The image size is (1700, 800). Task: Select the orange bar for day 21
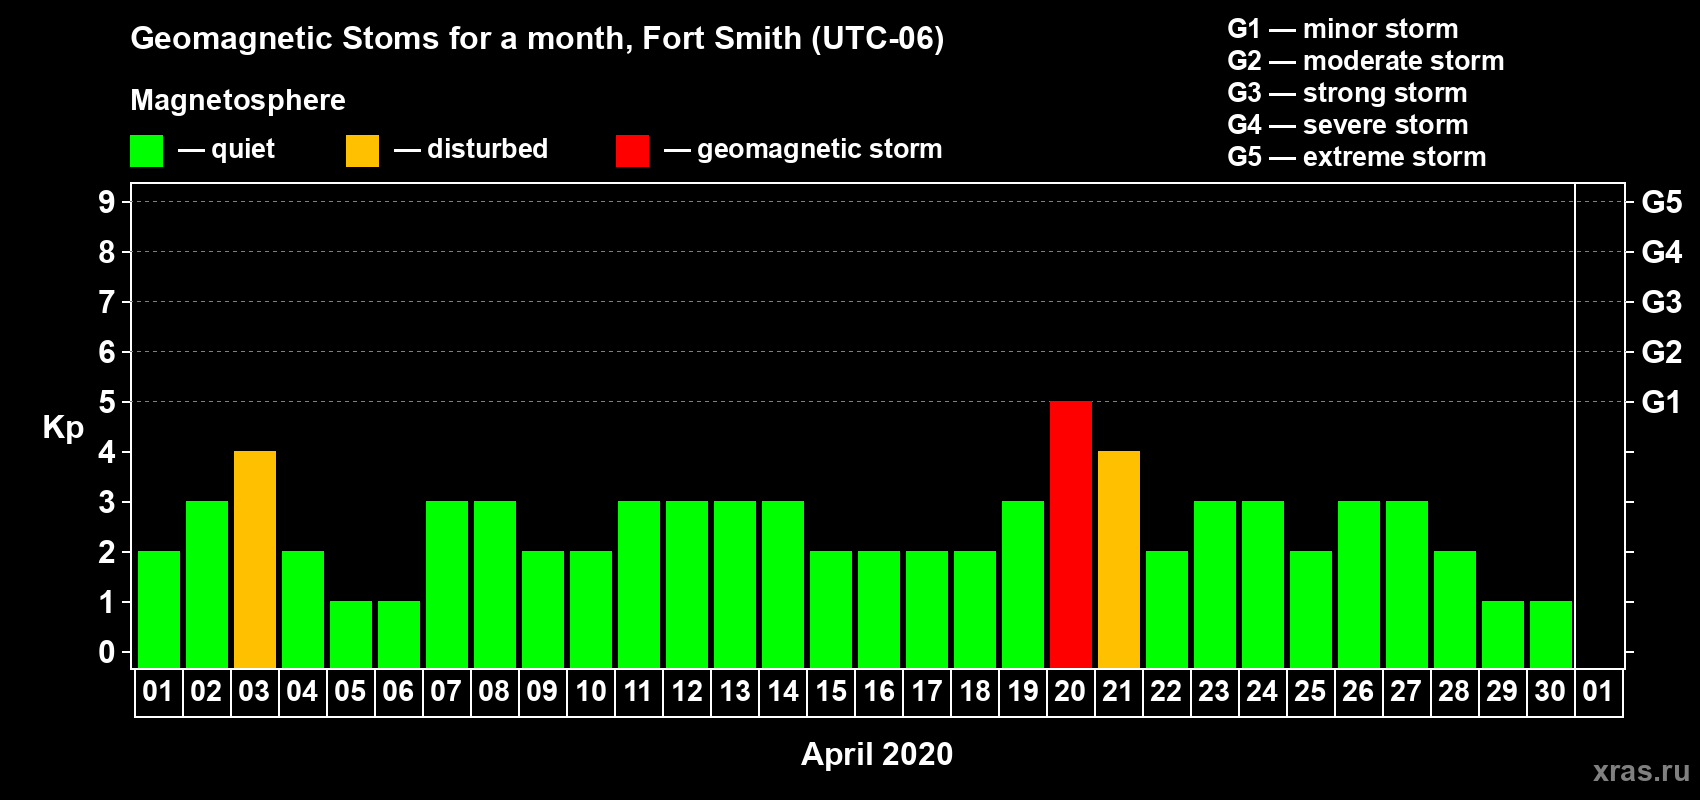coord(1119,560)
